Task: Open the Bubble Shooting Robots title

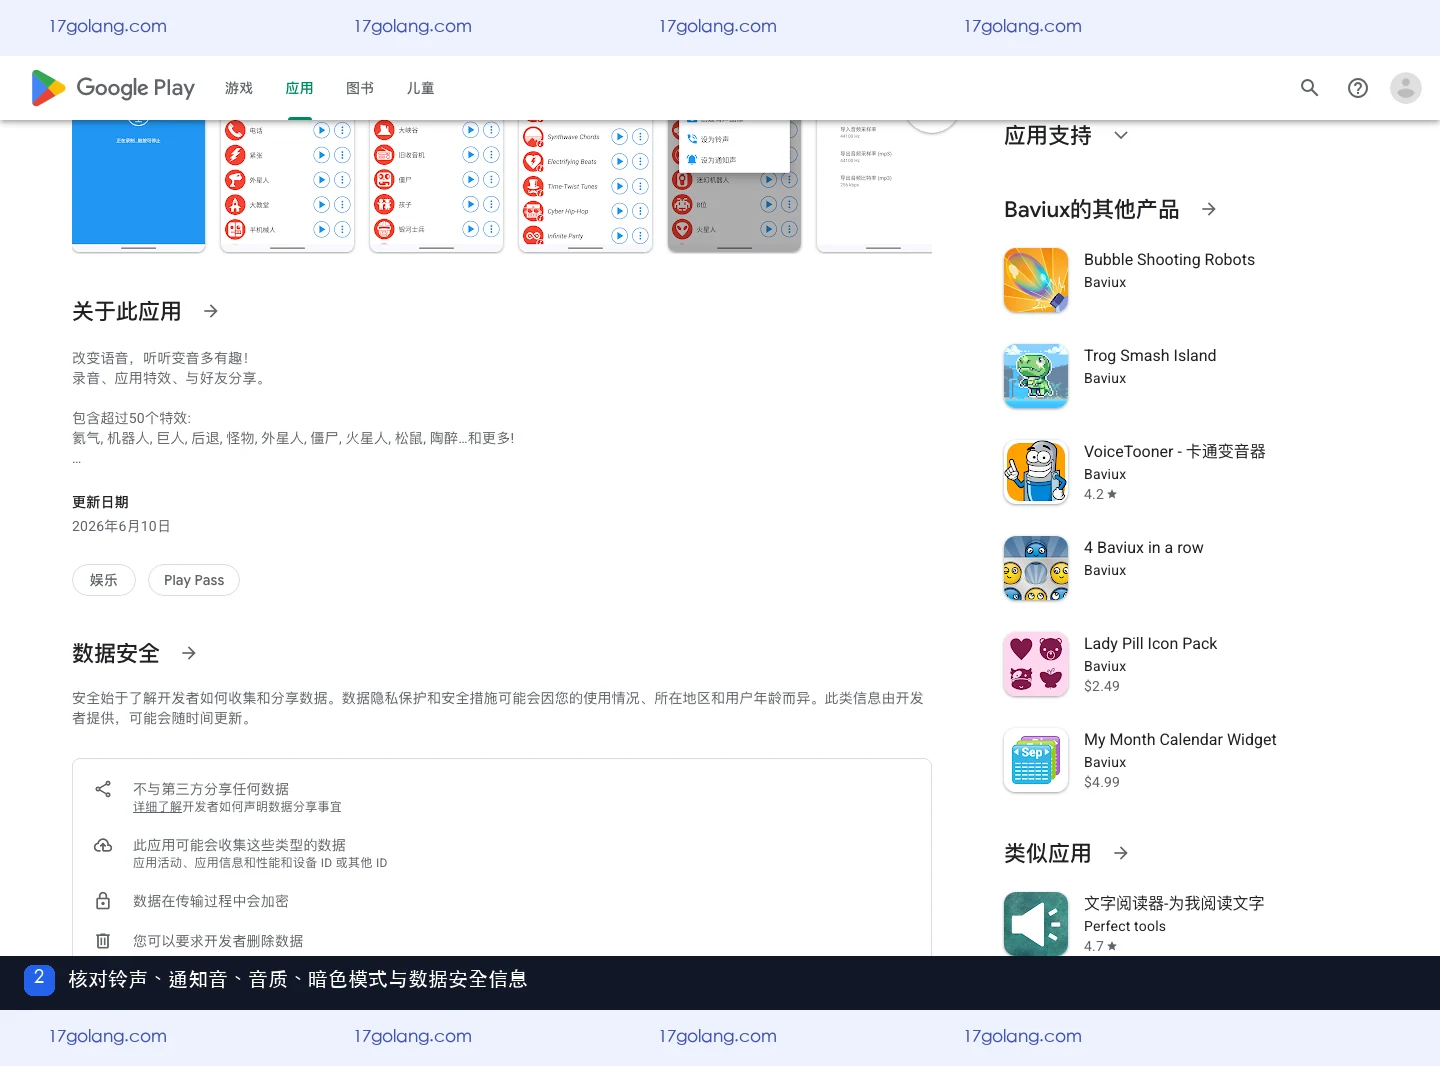Action: point(1169,259)
